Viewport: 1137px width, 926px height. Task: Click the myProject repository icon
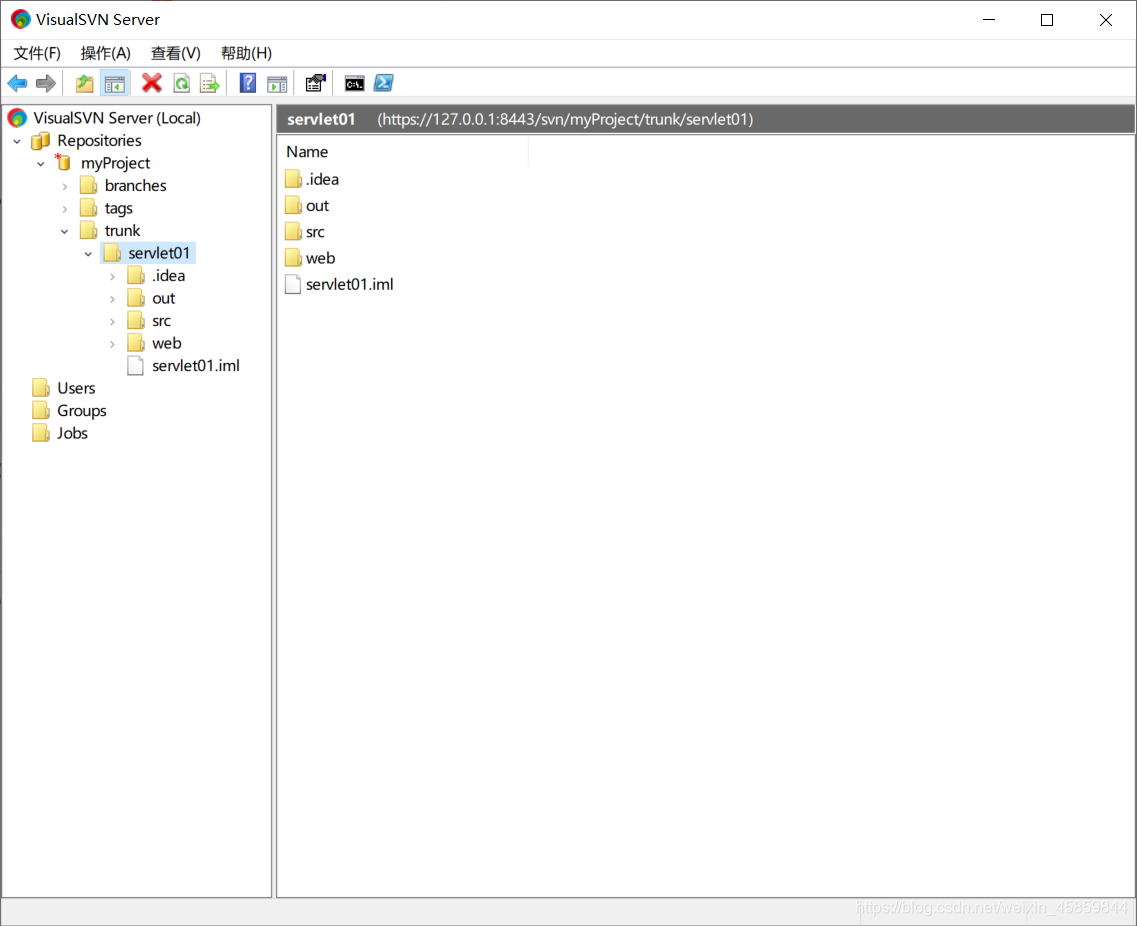[63, 162]
